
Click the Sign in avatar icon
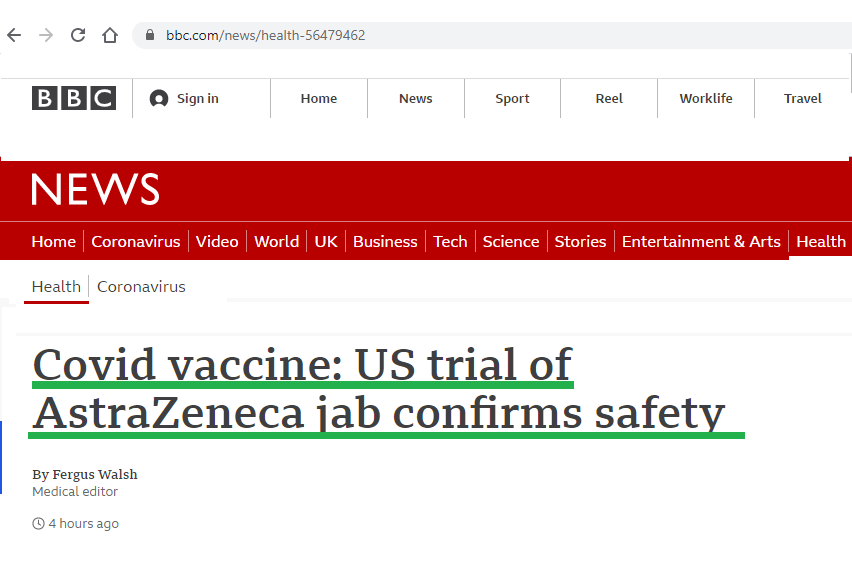[x=159, y=98]
